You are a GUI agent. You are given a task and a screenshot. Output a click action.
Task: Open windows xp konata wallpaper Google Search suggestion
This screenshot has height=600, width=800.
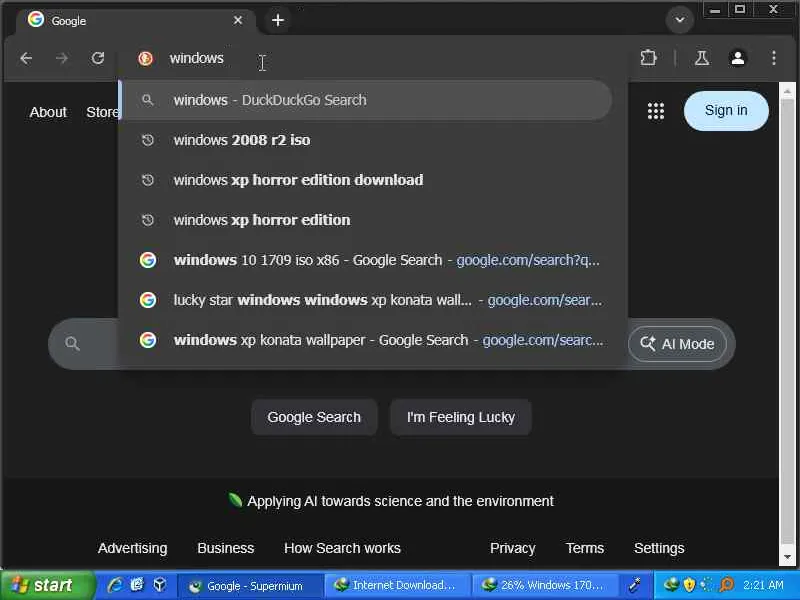[366, 340]
